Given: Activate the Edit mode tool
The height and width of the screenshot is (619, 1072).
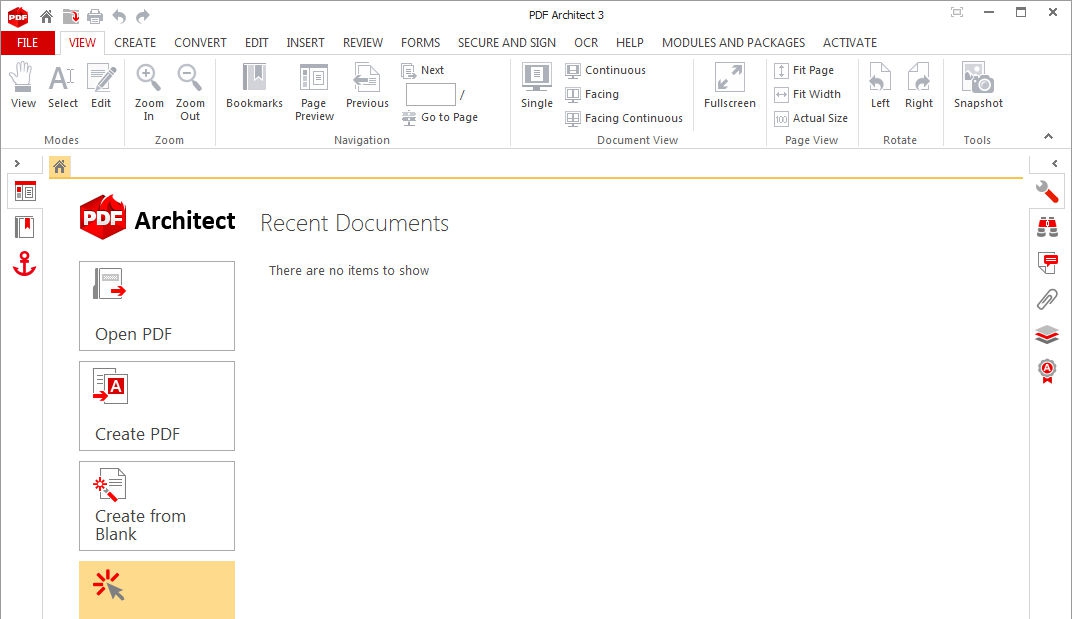Looking at the screenshot, I should click(101, 88).
